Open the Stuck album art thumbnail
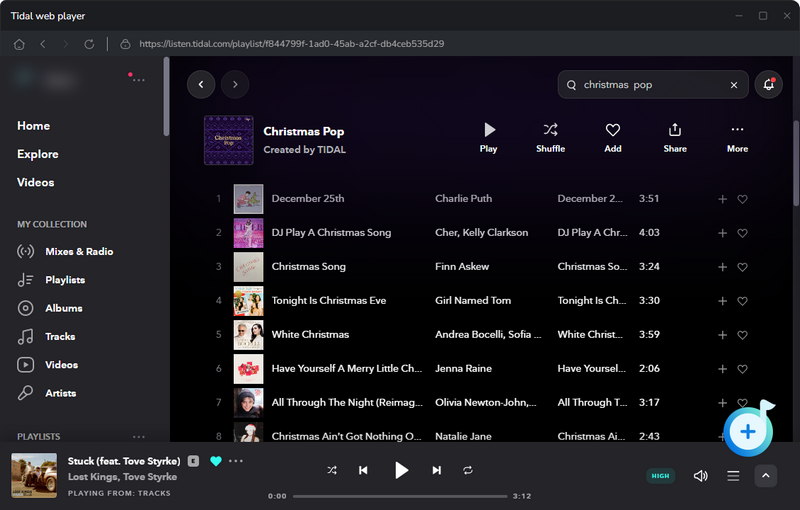Viewport: 800px width, 510px height. (34, 475)
